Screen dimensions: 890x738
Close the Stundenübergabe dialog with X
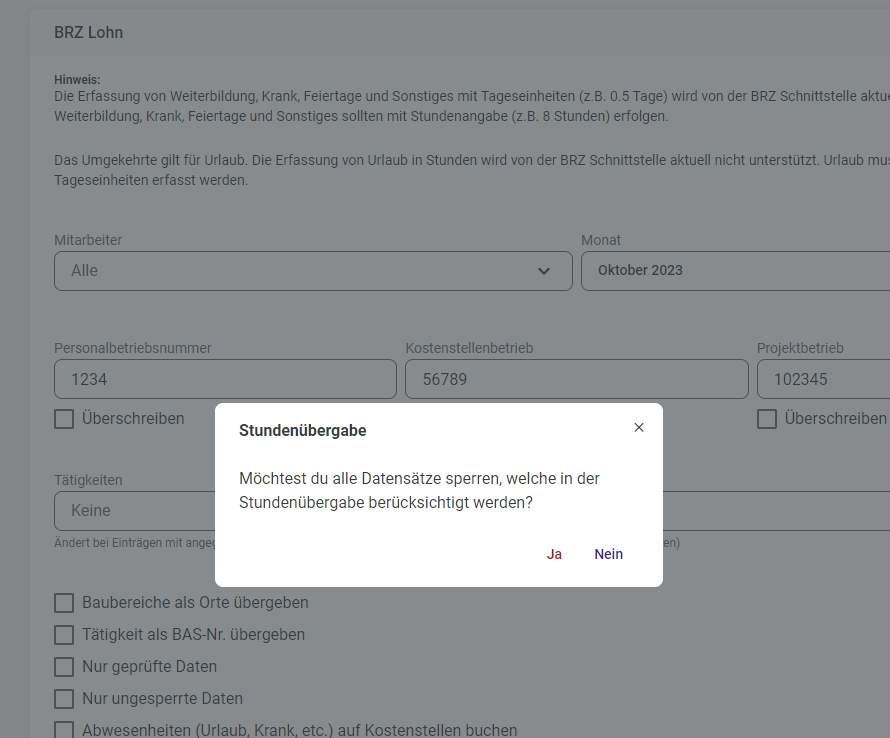639,427
